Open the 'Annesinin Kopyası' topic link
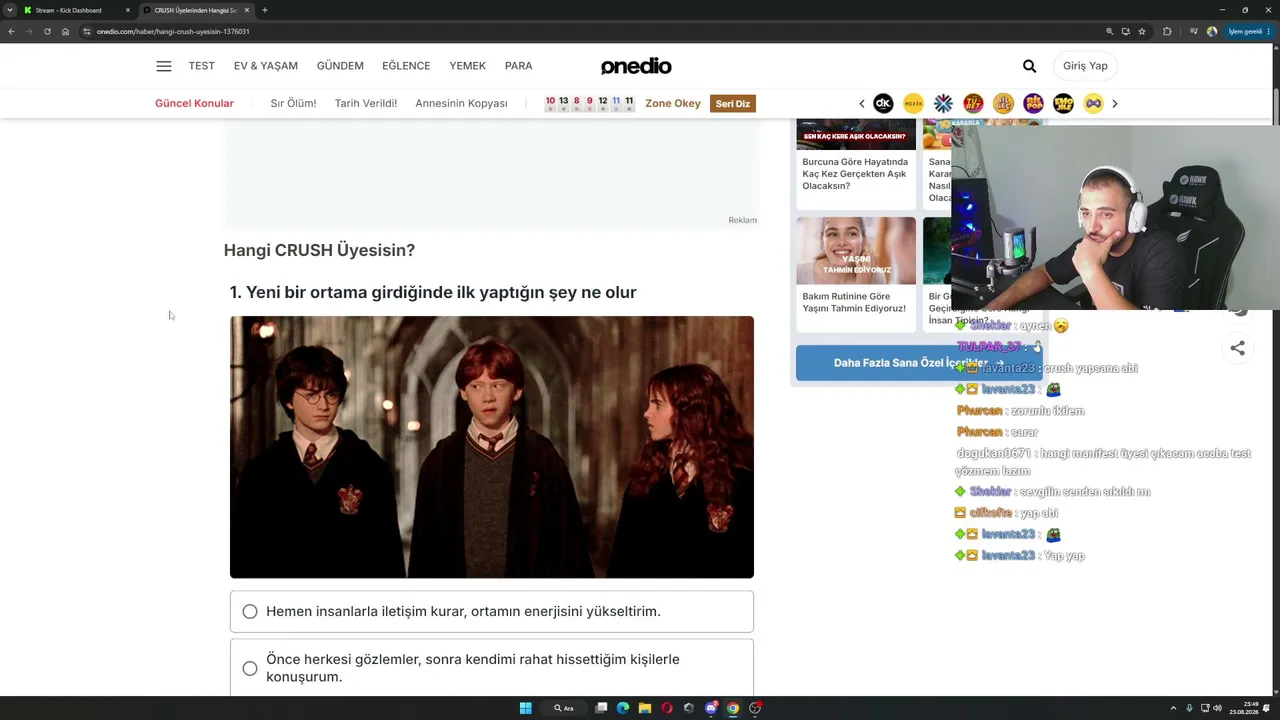This screenshot has height=720, width=1280. tap(461, 103)
